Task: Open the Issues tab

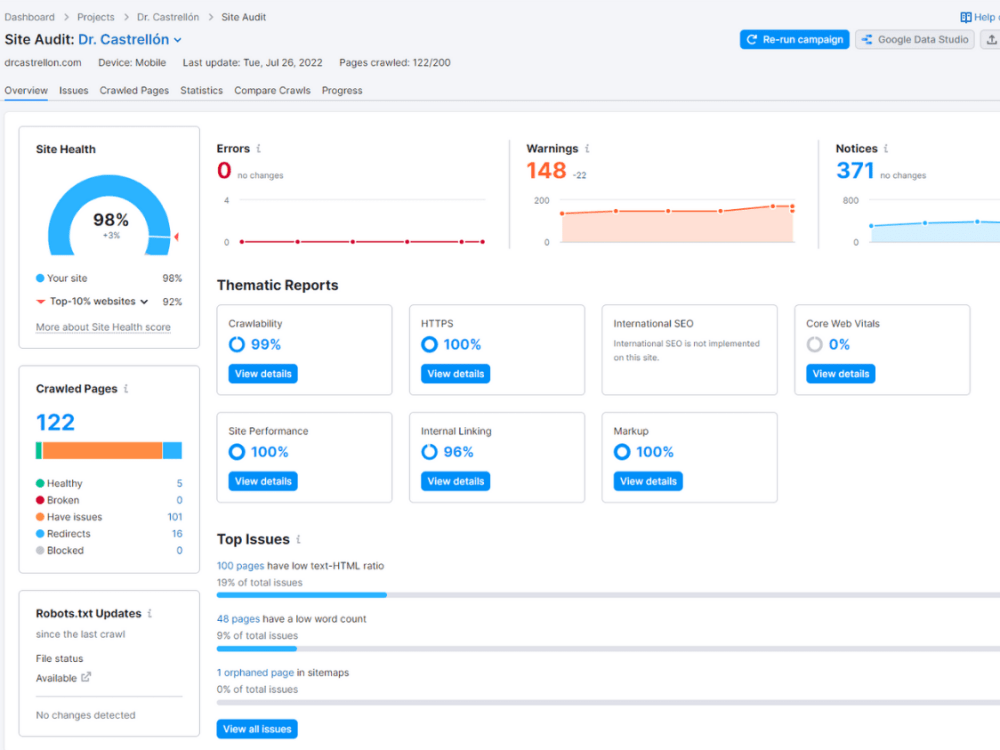Action: 73,91
